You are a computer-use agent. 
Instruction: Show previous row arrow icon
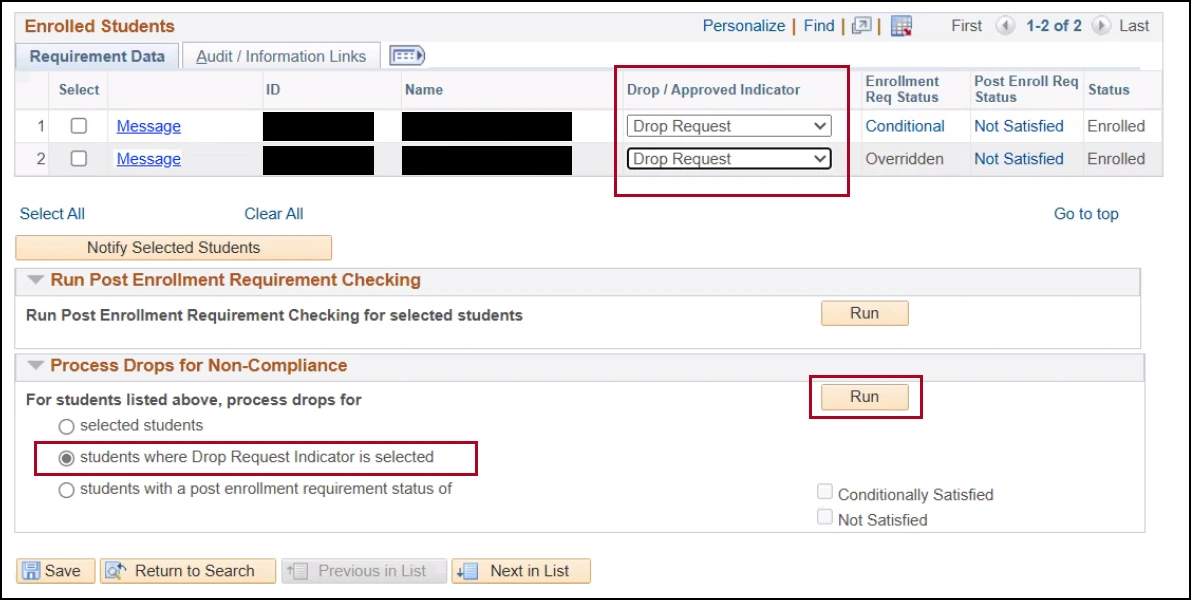click(x=1005, y=26)
